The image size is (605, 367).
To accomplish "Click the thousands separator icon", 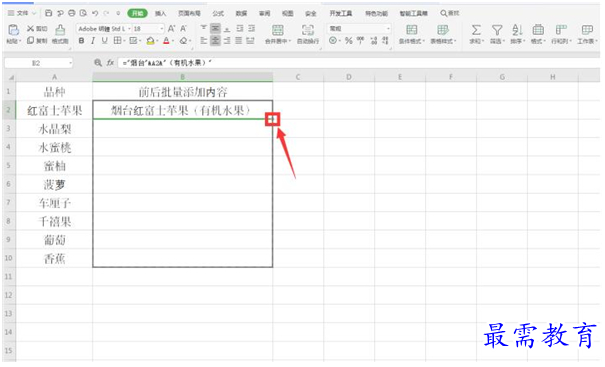I will pyautogui.click(x=361, y=40).
